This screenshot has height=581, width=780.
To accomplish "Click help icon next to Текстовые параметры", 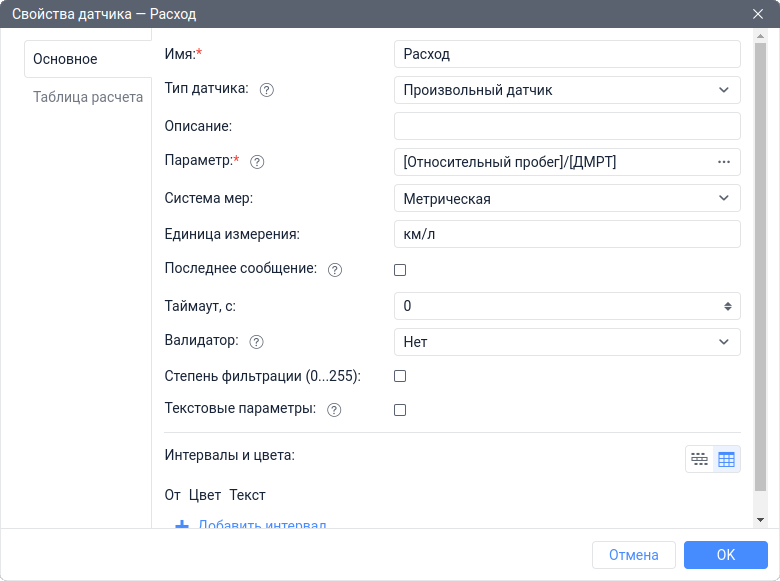I will 334,410.
